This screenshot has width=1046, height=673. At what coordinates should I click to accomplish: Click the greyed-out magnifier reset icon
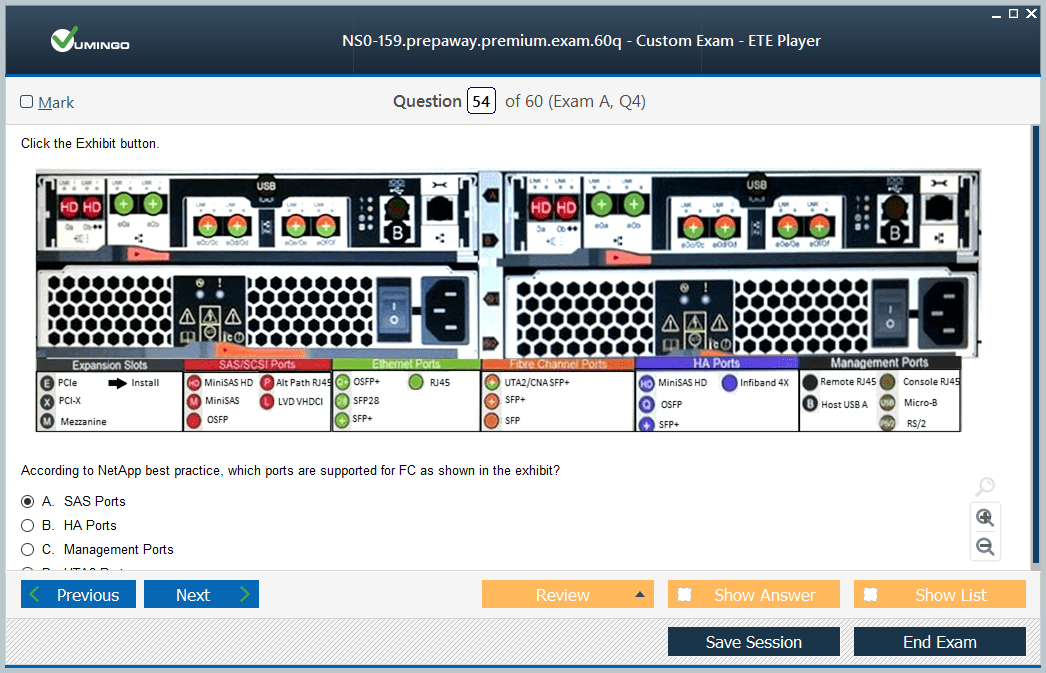[x=985, y=487]
